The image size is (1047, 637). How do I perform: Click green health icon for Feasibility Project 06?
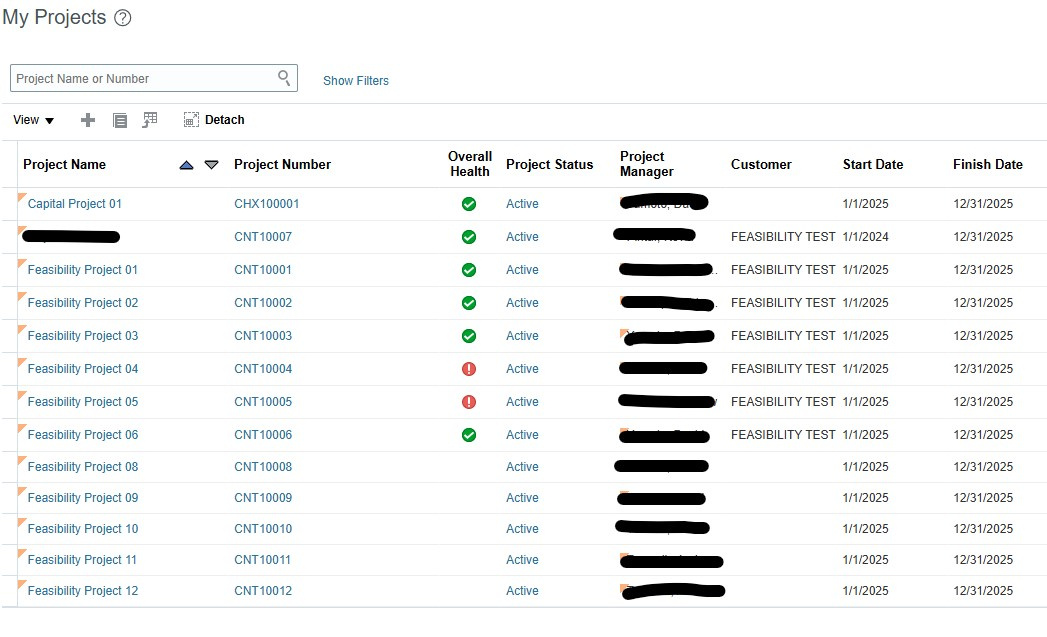pos(469,435)
